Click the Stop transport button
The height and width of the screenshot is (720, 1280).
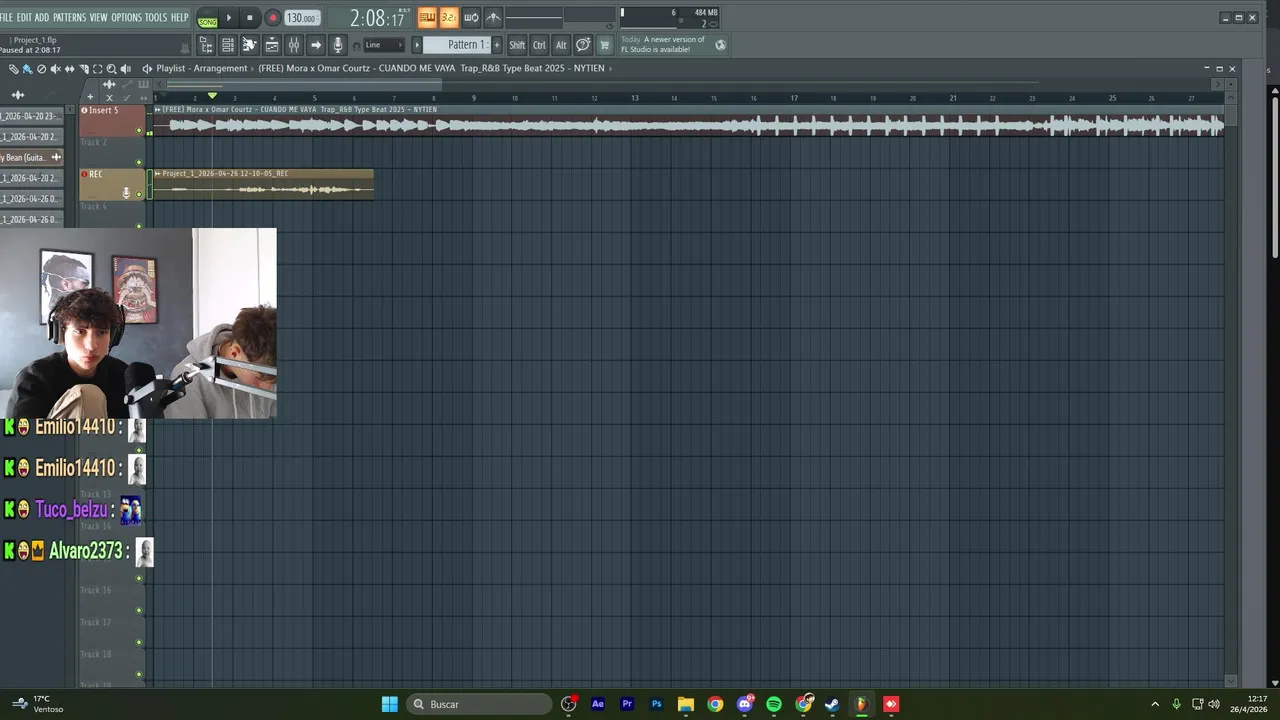[x=250, y=18]
